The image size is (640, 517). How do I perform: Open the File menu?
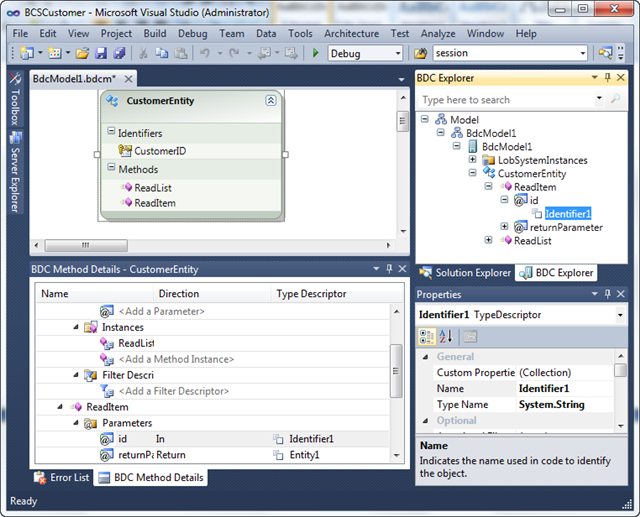coord(20,33)
